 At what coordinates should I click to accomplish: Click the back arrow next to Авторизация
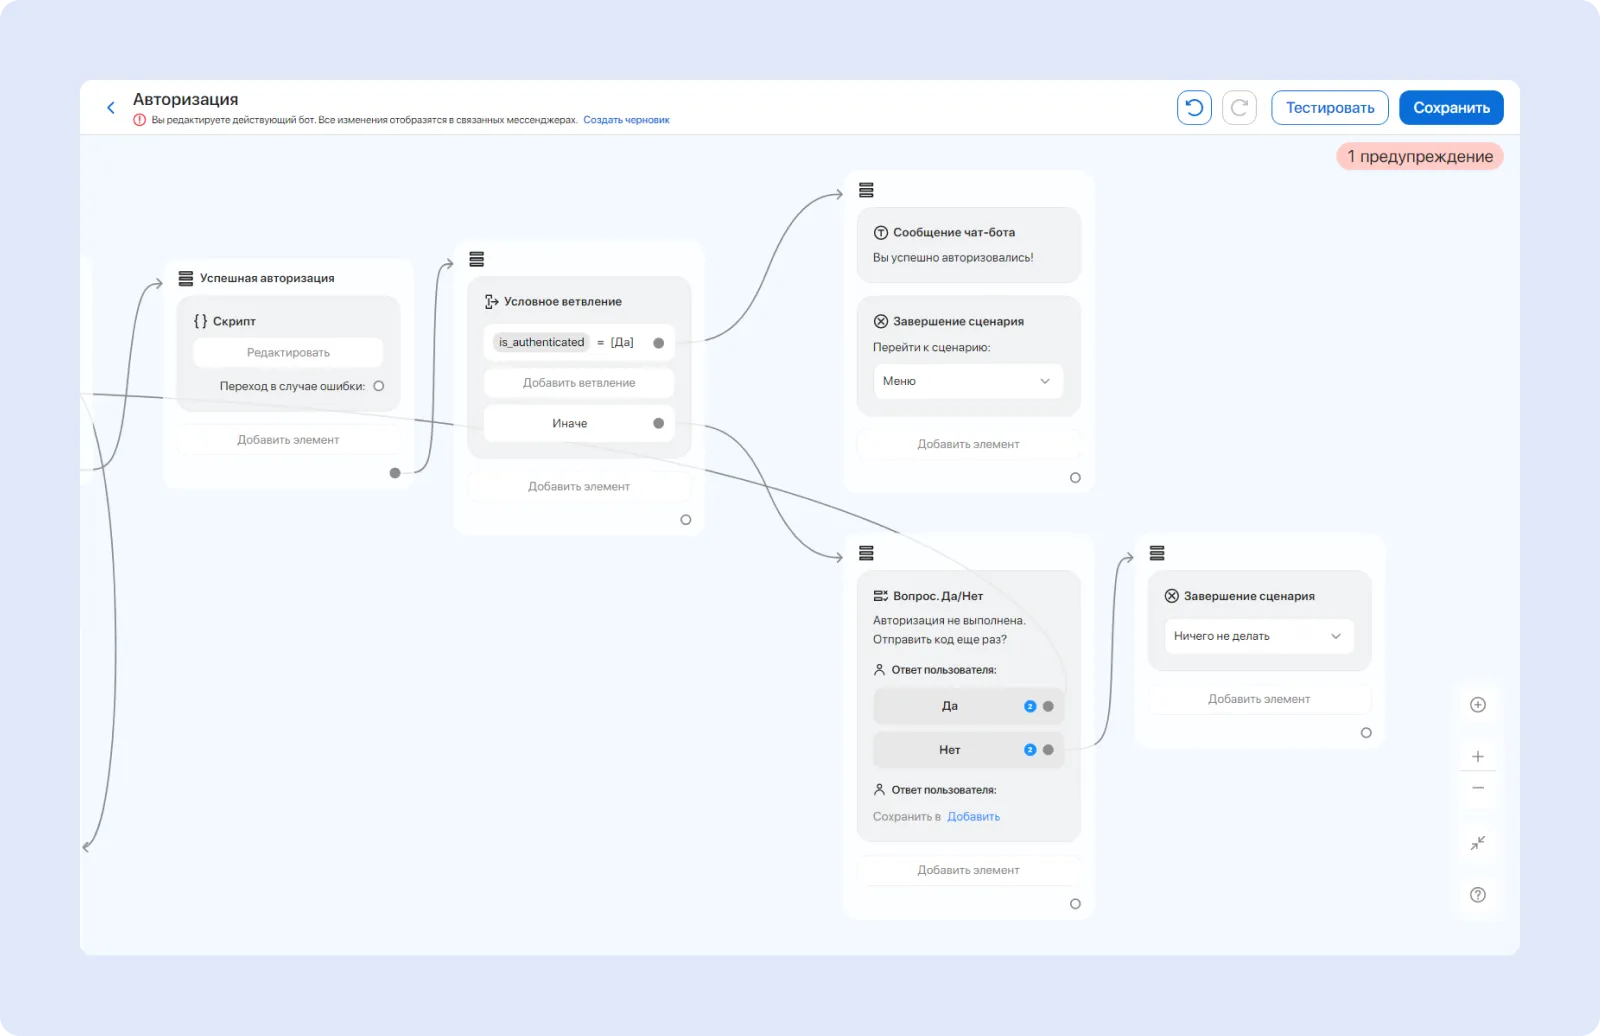(111, 108)
